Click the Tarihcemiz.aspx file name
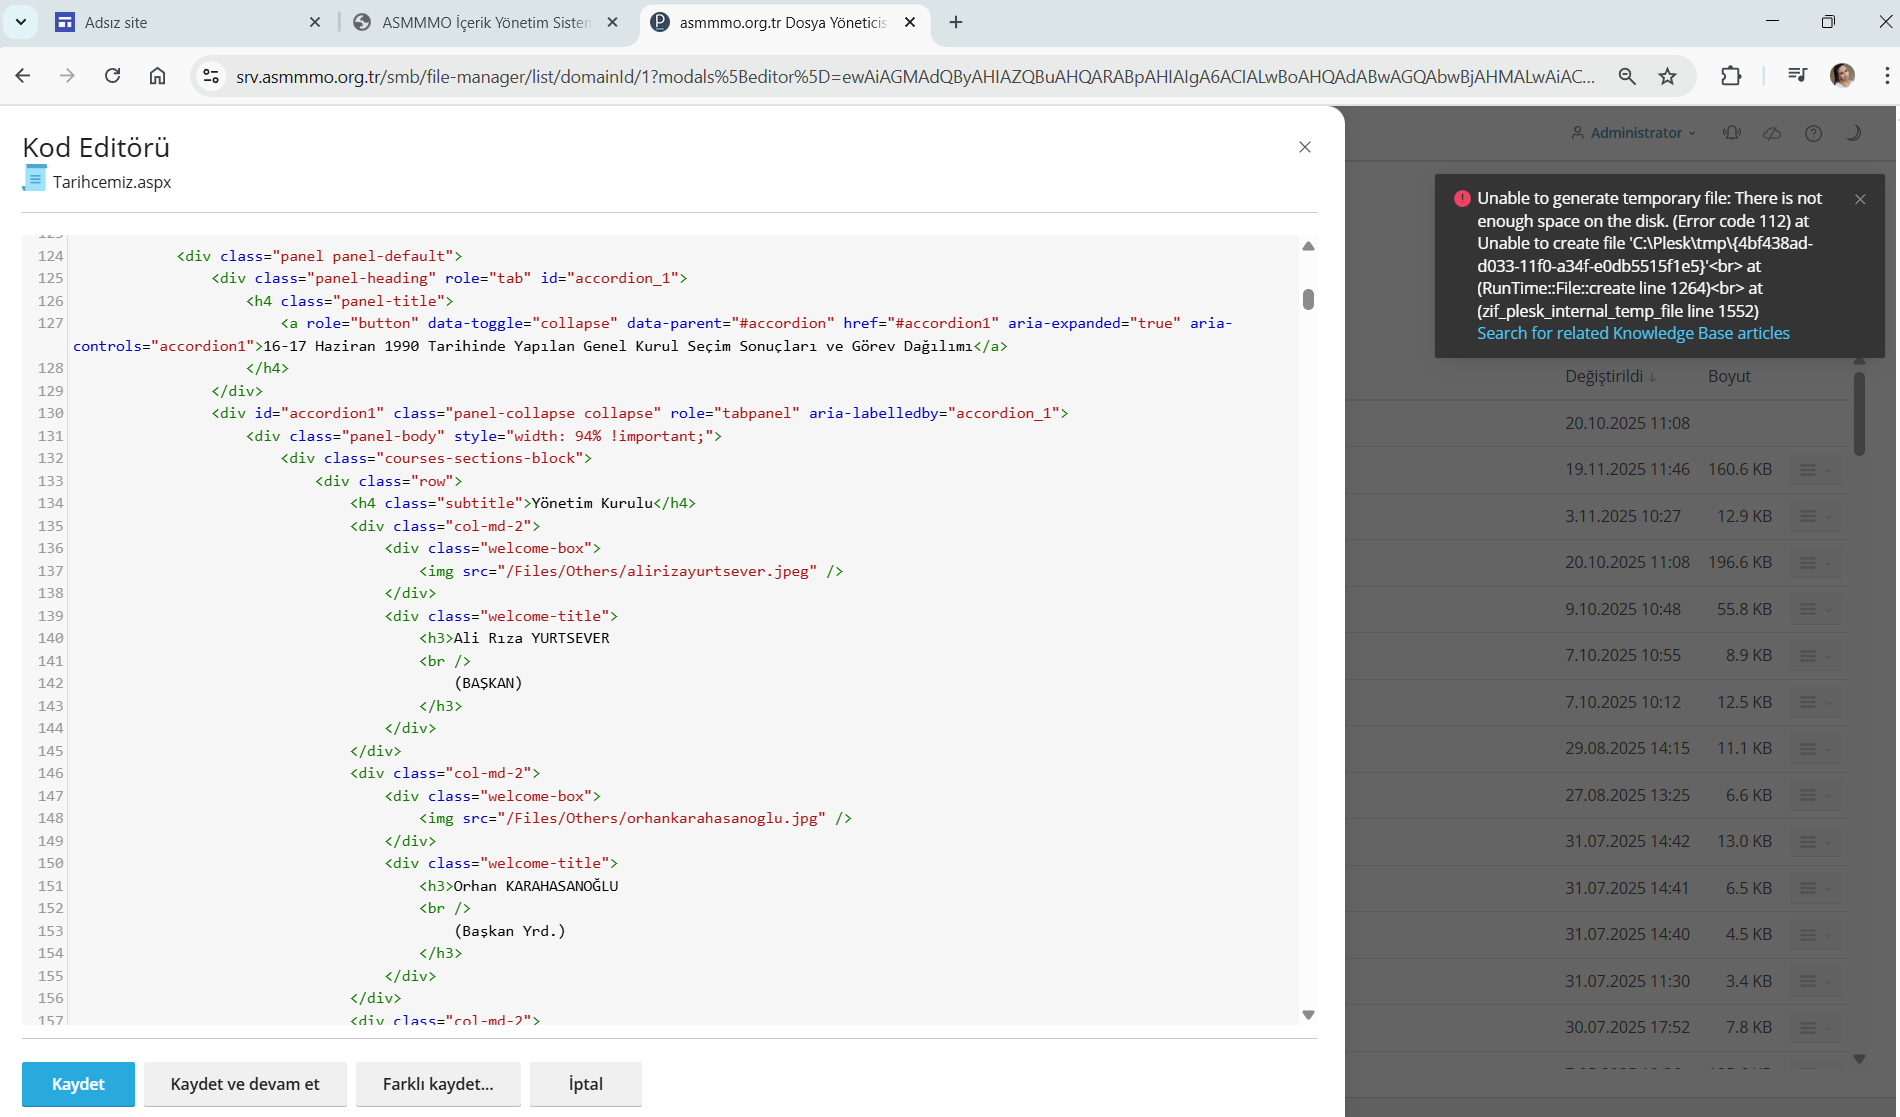Image resolution: width=1900 pixels, height=1117 pixels. tap(112, 182)
